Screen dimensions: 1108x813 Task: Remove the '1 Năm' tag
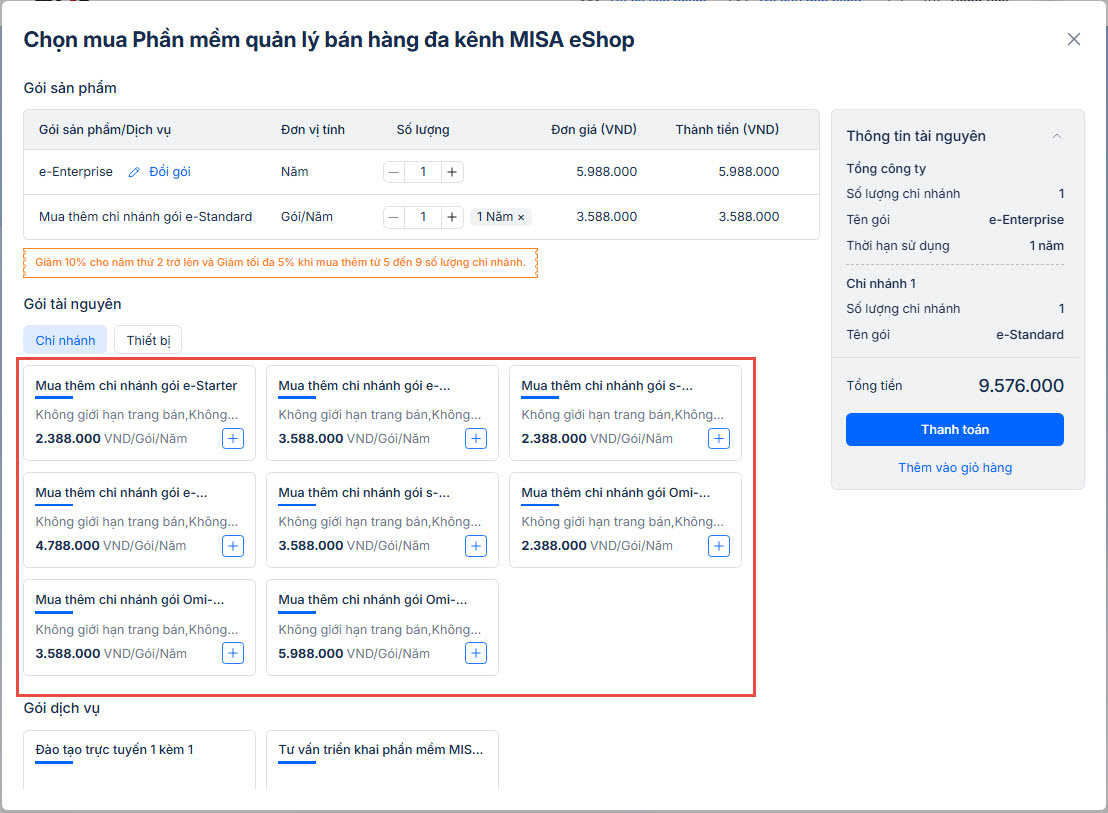521,217
